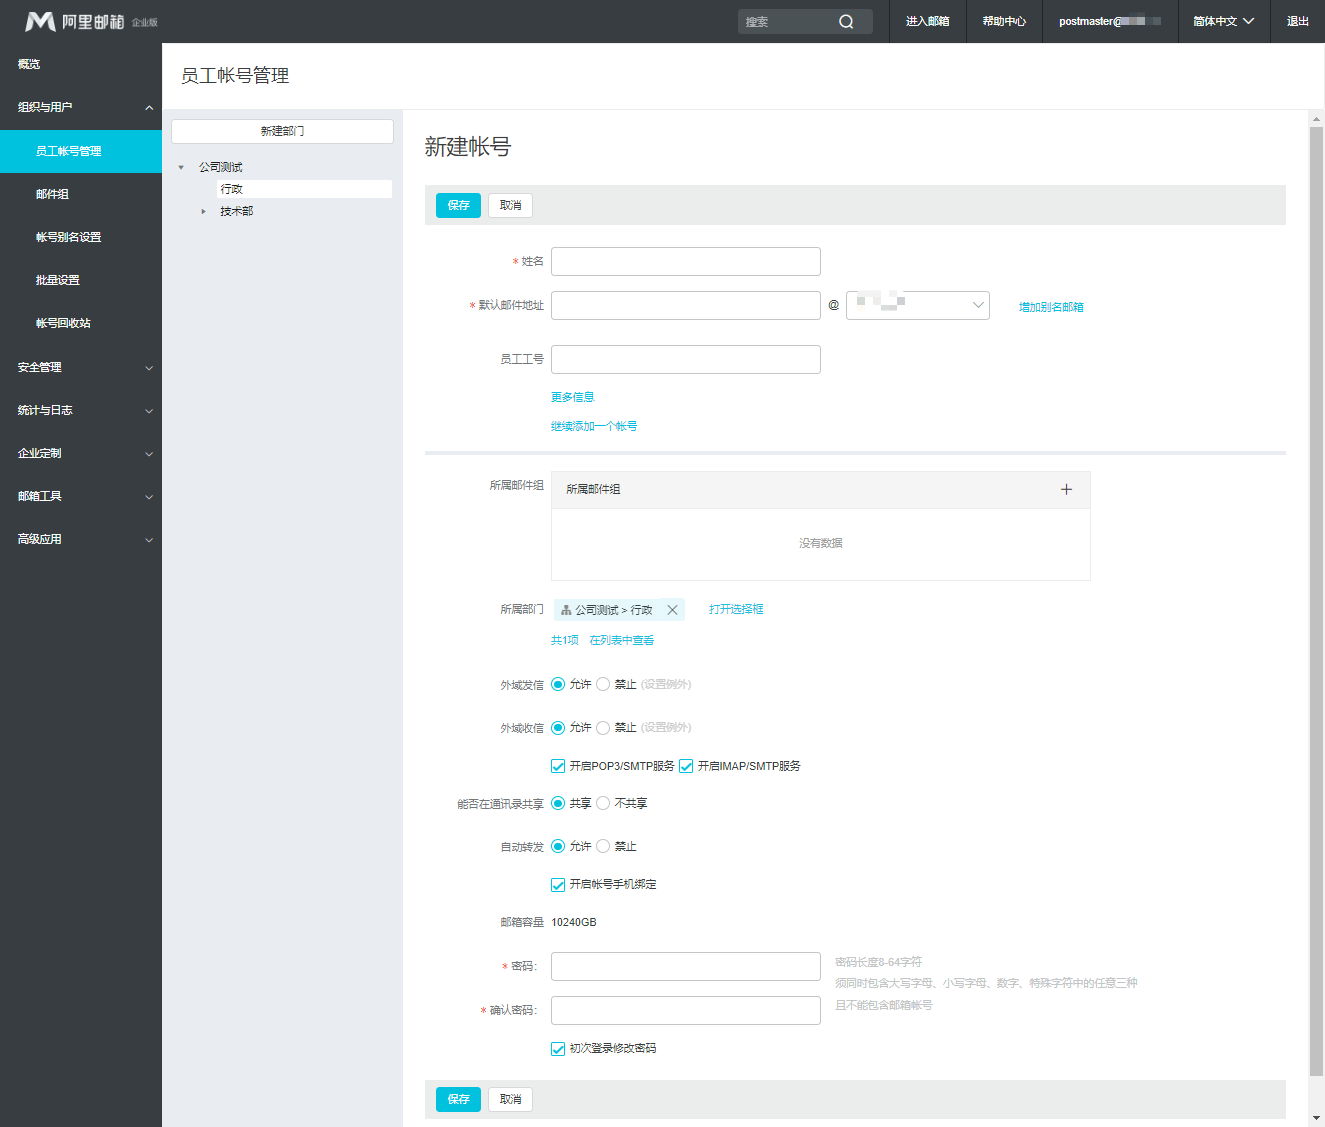The image size is (1325, 1127).
Task: Uncheck 开启IMAP/SMTP服务 checkbox
Action: tap(686, 766)
